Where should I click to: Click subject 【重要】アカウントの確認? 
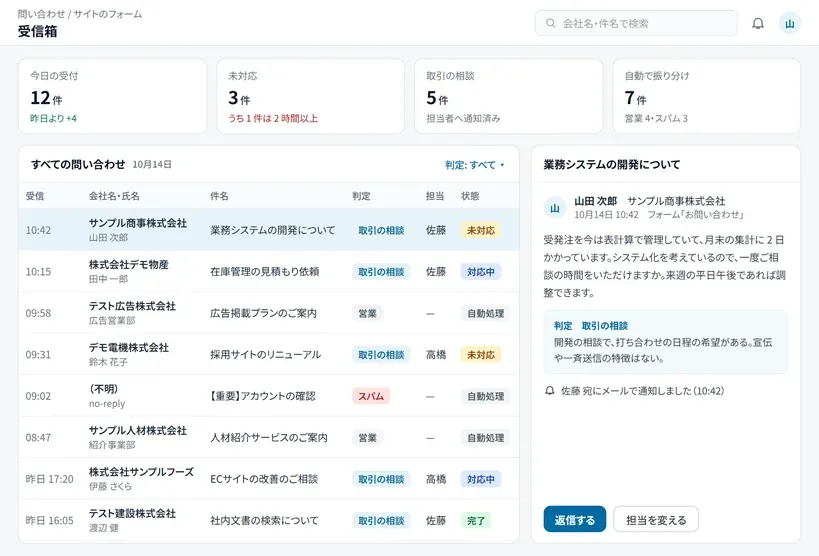(262, 396)
